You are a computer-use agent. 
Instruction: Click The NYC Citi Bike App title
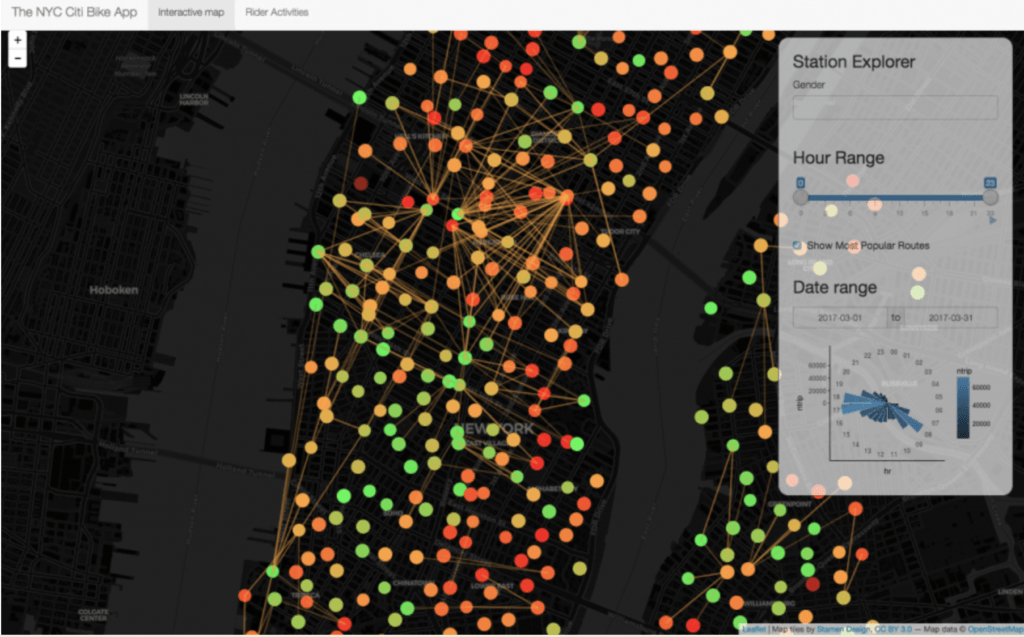point(74,13)
